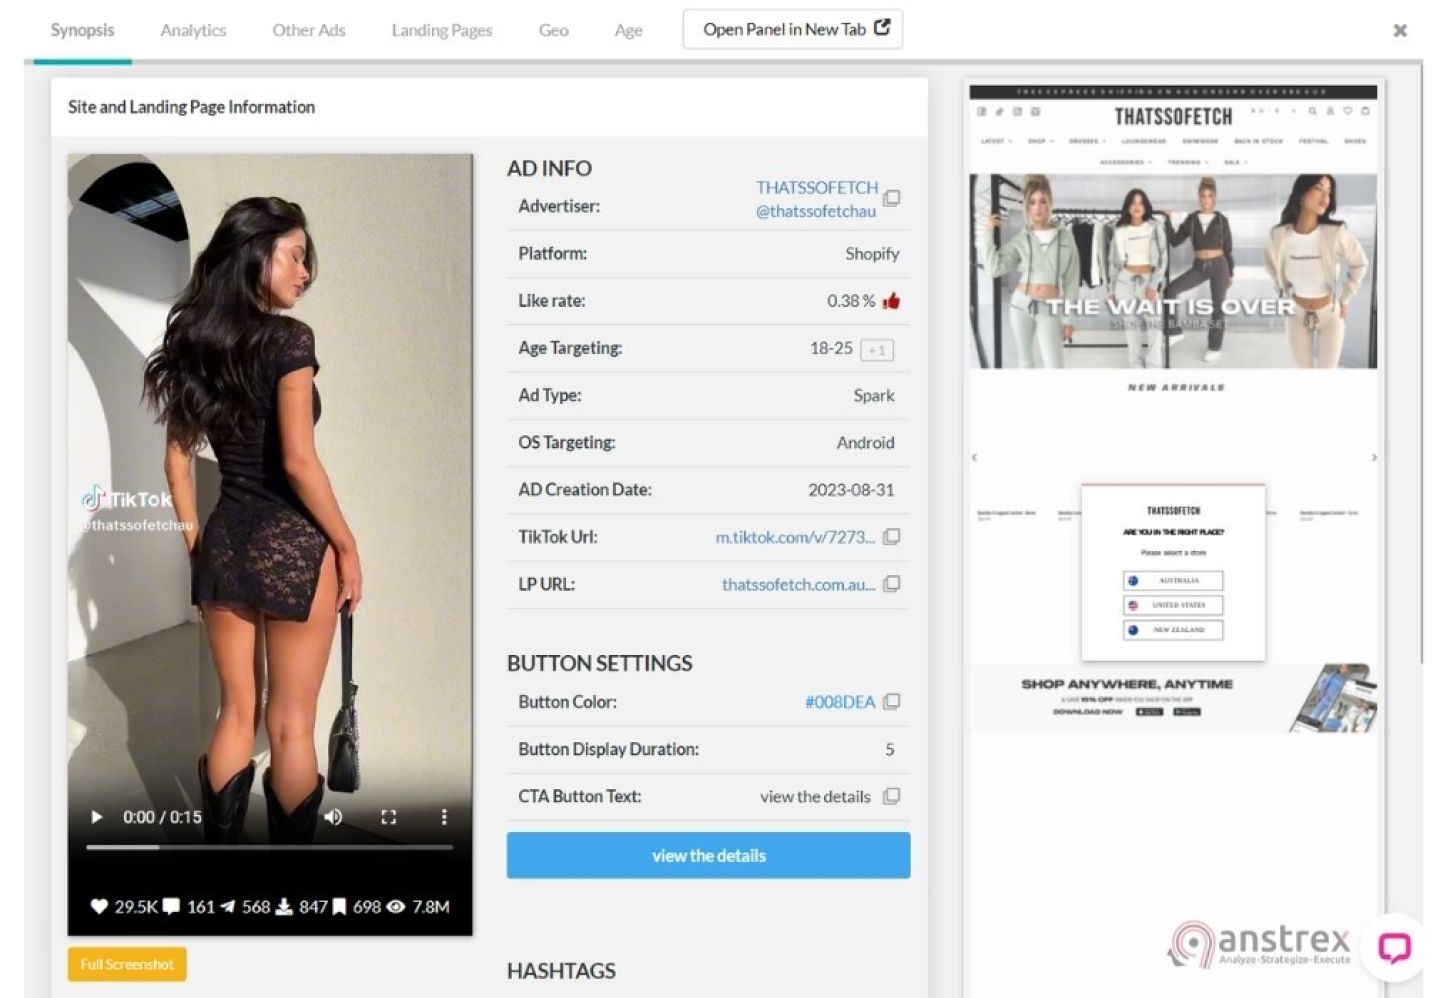Copy the TikTok Url icon
This screenshot has width=1440, height=998.
(x=892, y=537)
